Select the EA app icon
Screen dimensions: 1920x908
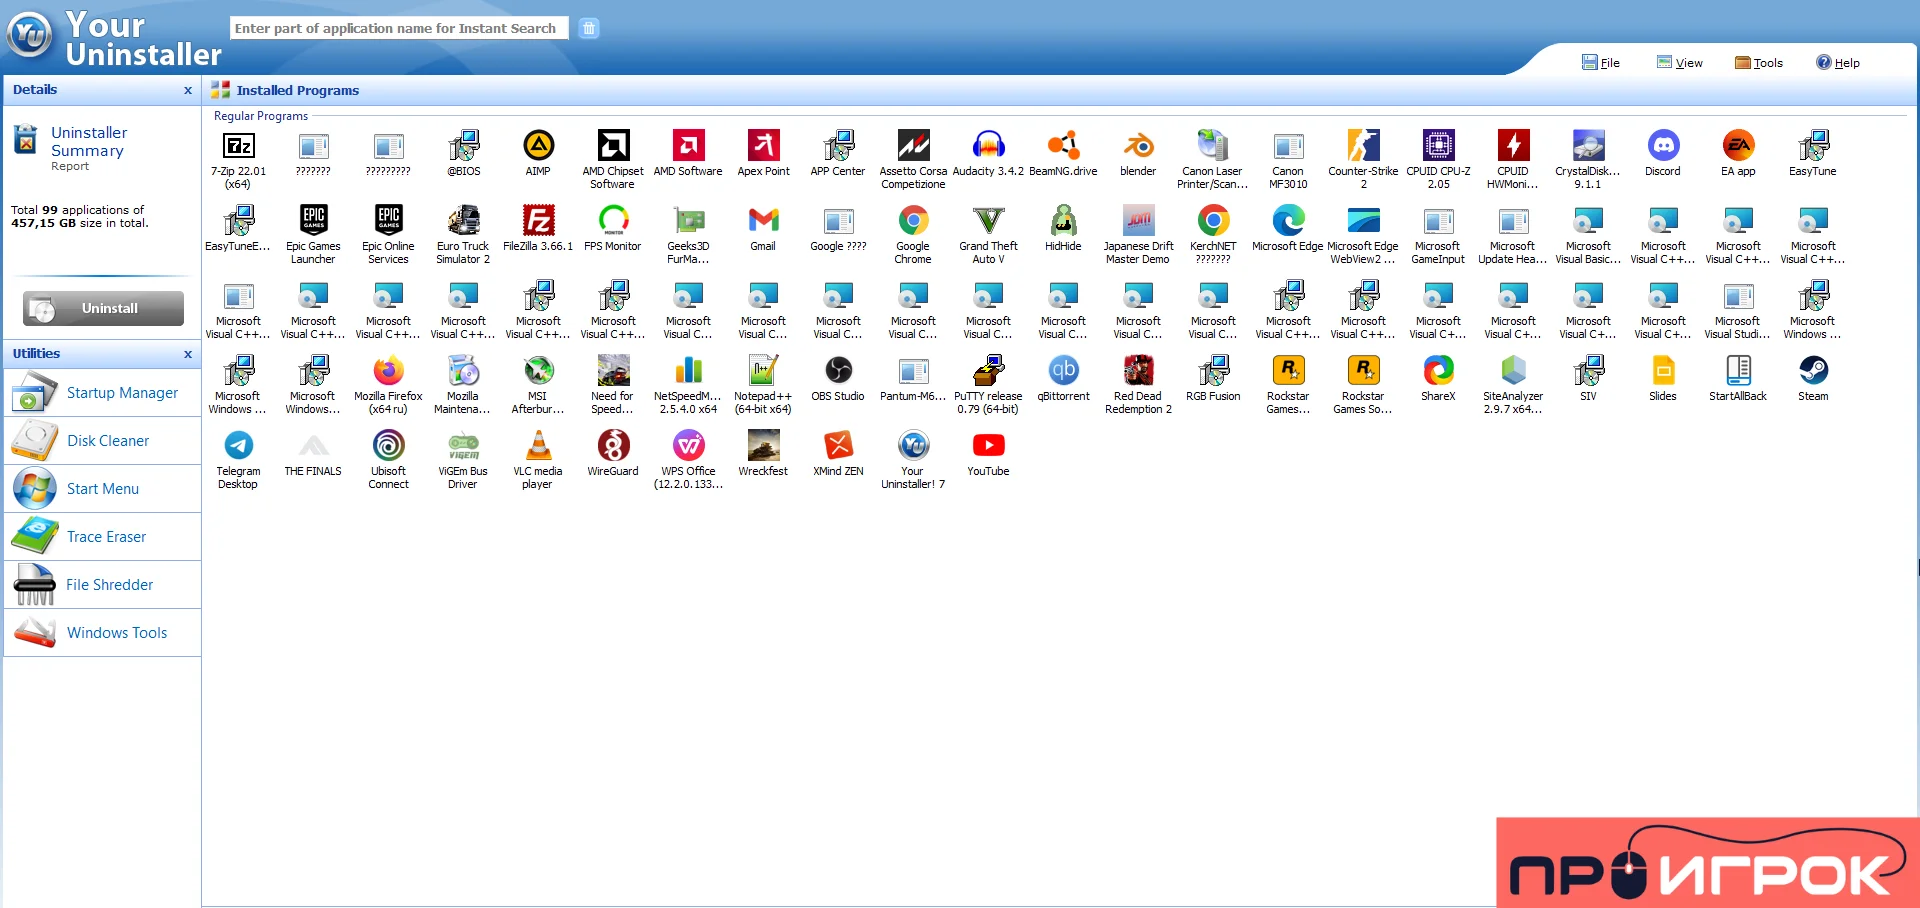[1738, 146]
